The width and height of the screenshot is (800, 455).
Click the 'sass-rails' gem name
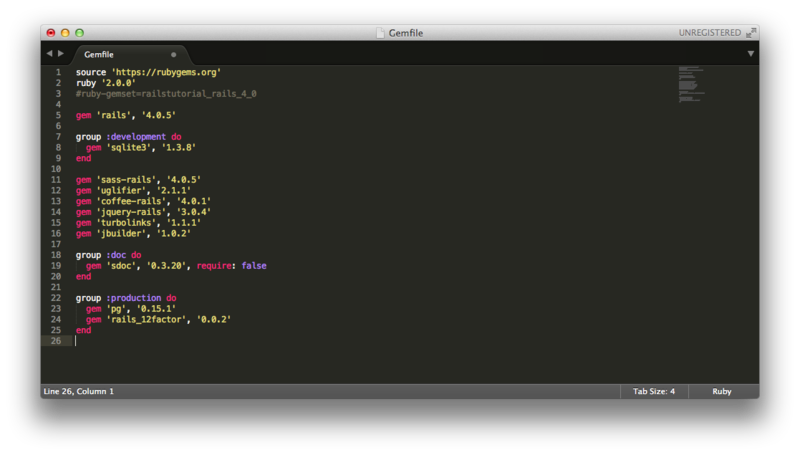click(x=126, y=180)
